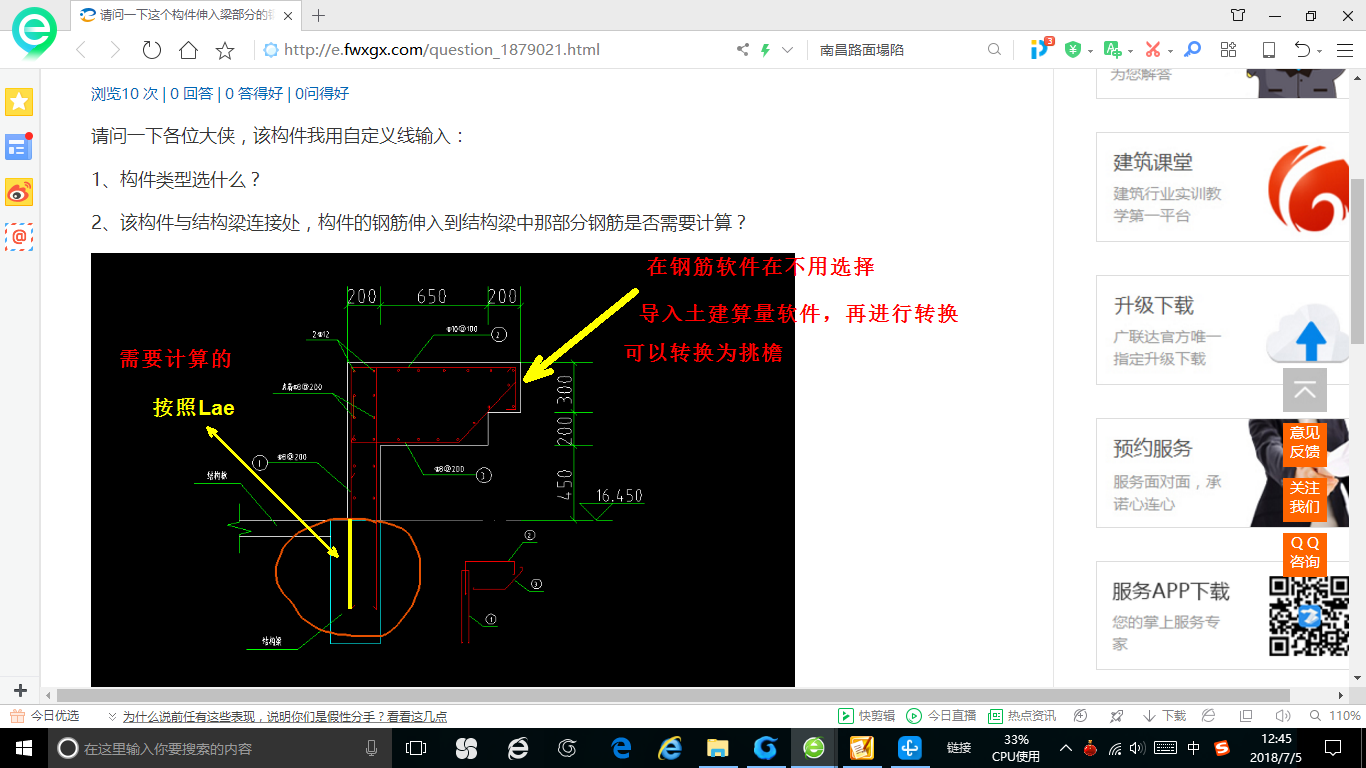
Task: Open the mail @ sidebar icon
Action: point(19,236)
